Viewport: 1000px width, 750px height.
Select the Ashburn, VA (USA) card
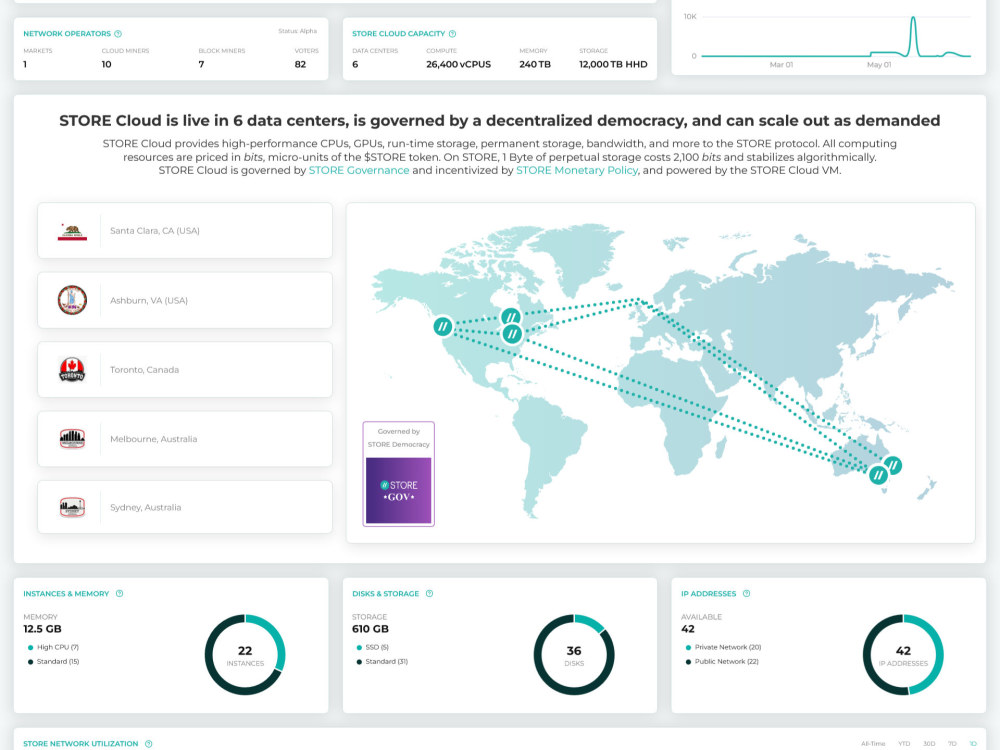tap(185, 300)
